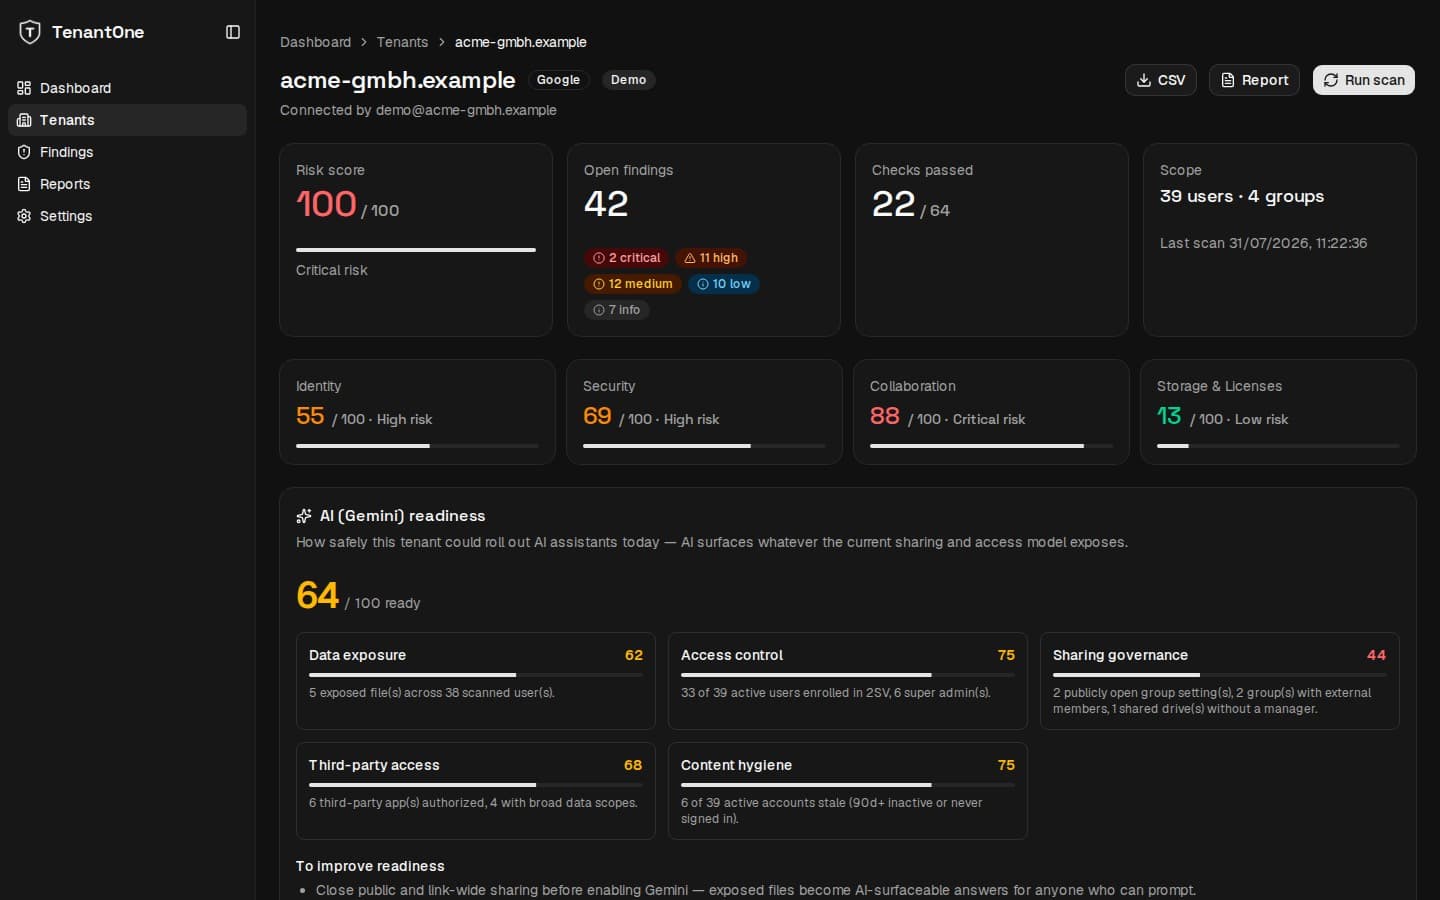Click the Security score progress bar
1440x900 pixels.
(704, 446)
